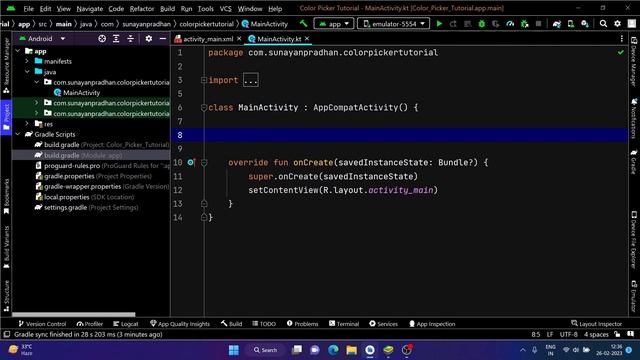Open Project panel options gear icon
640x360 pixels.
[x=149, y=38]
